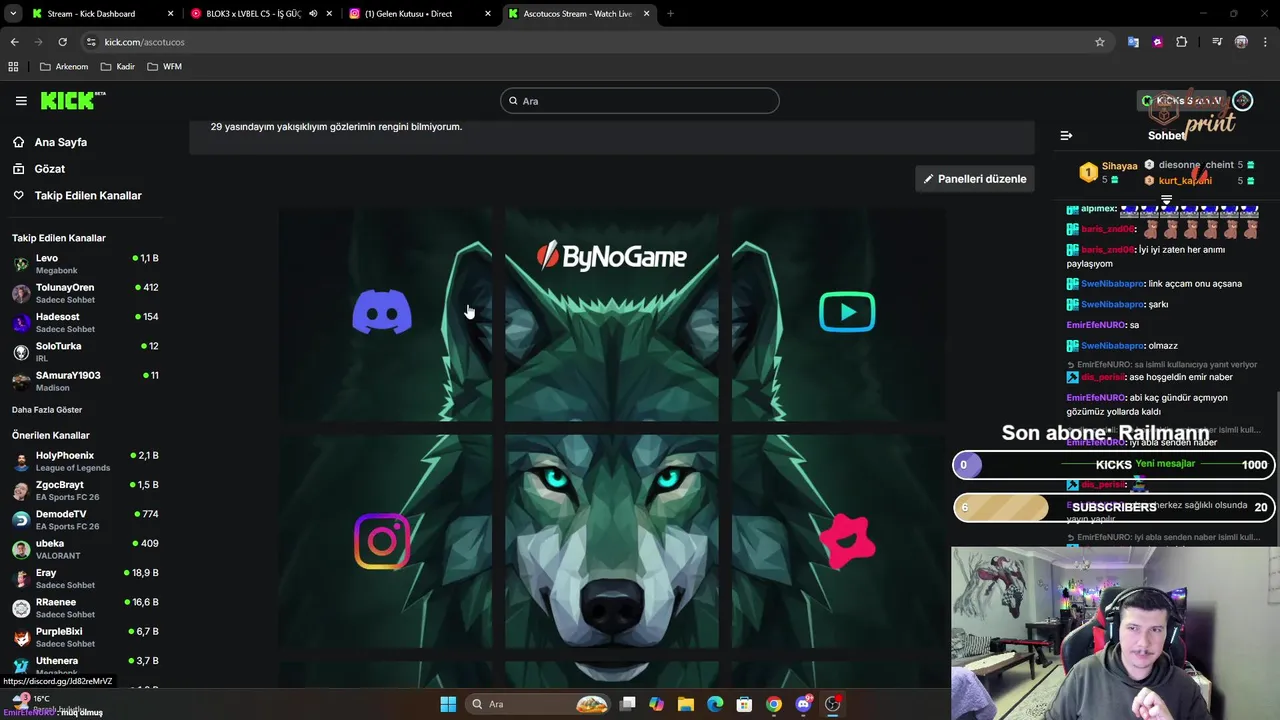Go to Kick home via logo
The height and width of the screenshot is (720, 1280).
pyautogui.click(x=72, y=101)
